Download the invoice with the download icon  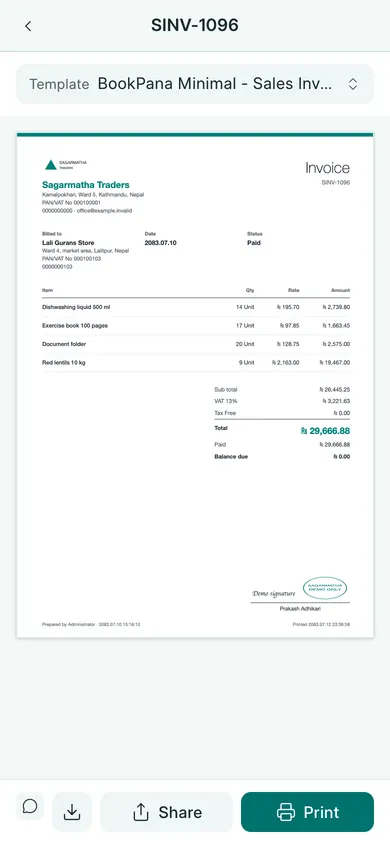coord(72,812)
